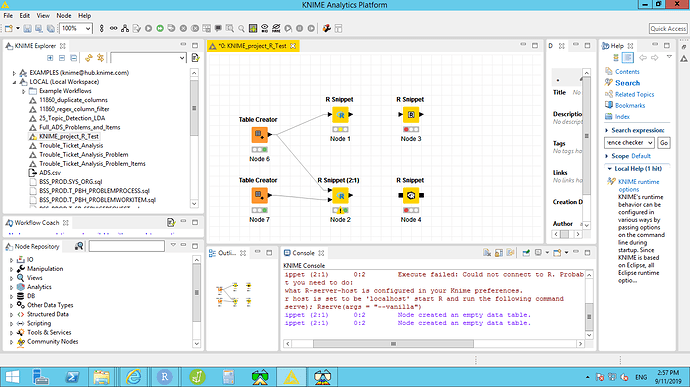Expand the Scope section in Help

[x=607, y=156]
